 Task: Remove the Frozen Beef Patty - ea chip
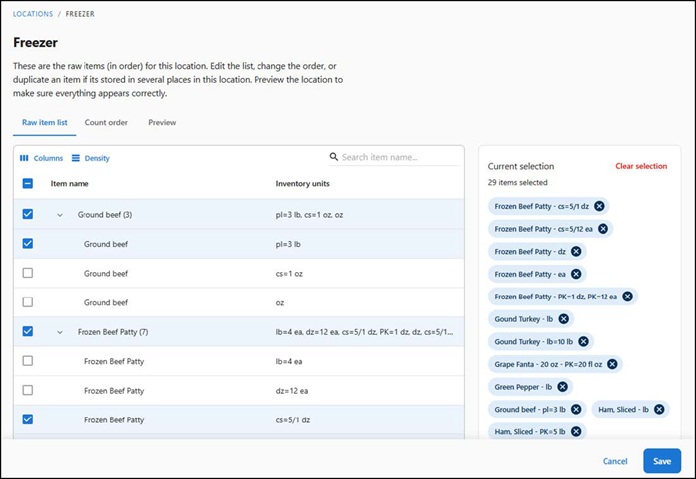point(576,274)
